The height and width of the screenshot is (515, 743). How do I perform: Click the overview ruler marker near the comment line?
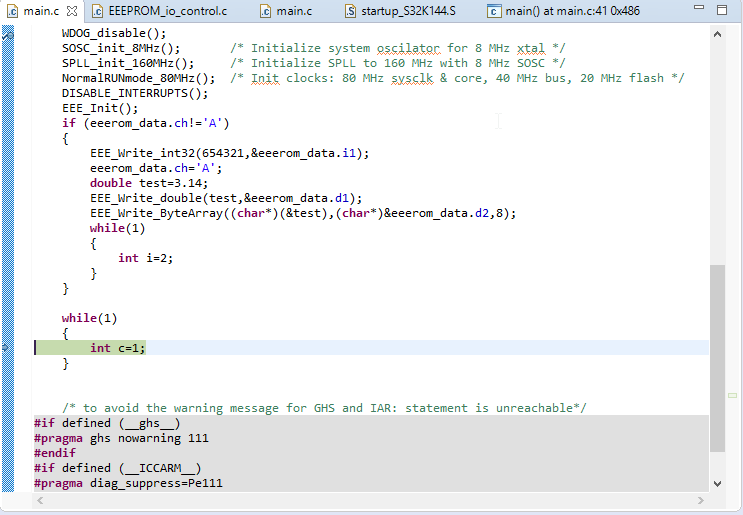coord(733,395)
